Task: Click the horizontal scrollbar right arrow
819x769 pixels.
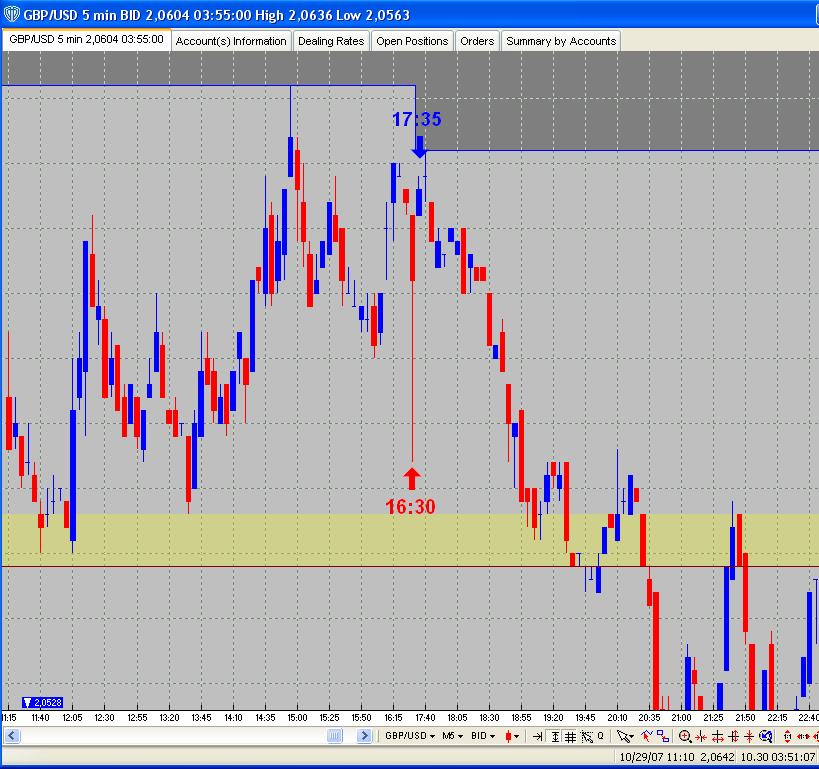Action: click(x=363, y=736)
